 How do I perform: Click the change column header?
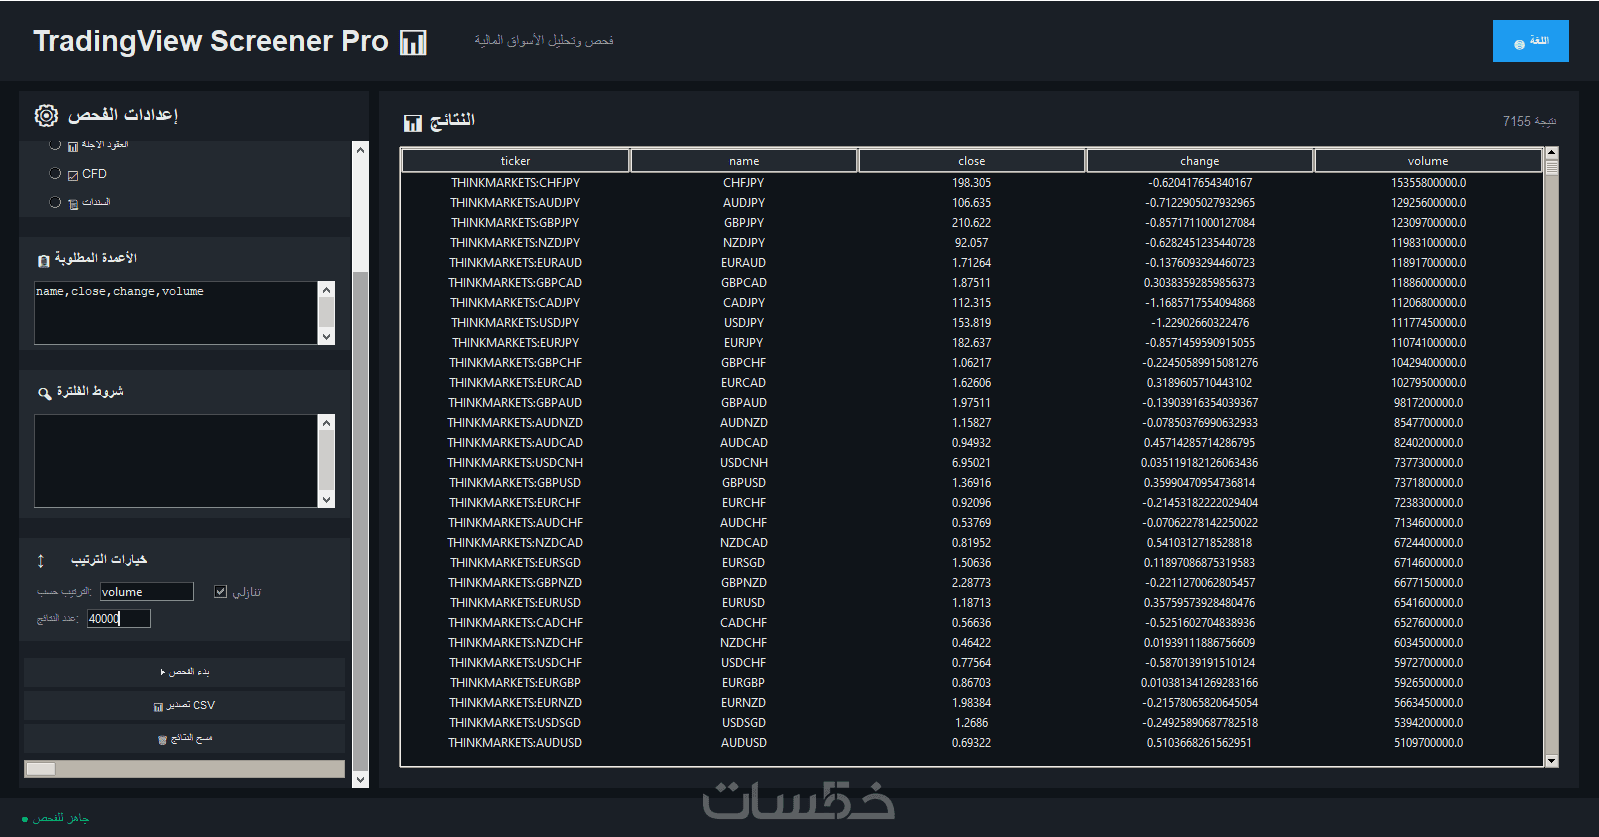[x=1199, y=161]
